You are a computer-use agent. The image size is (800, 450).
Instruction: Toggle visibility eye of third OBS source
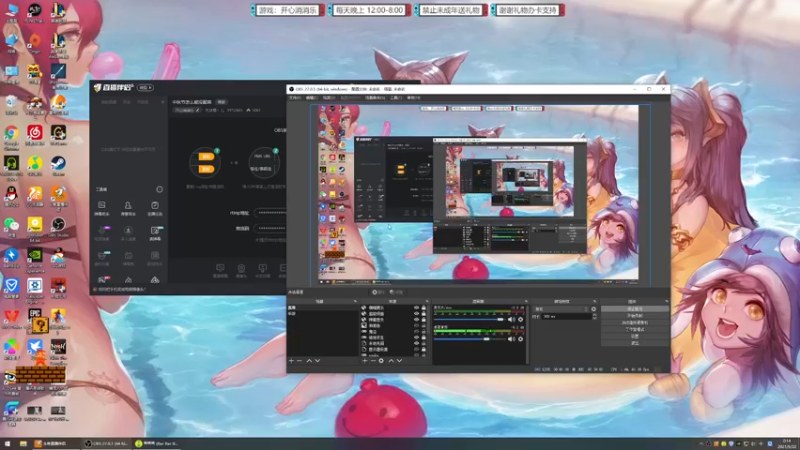(x=416, y=319)
